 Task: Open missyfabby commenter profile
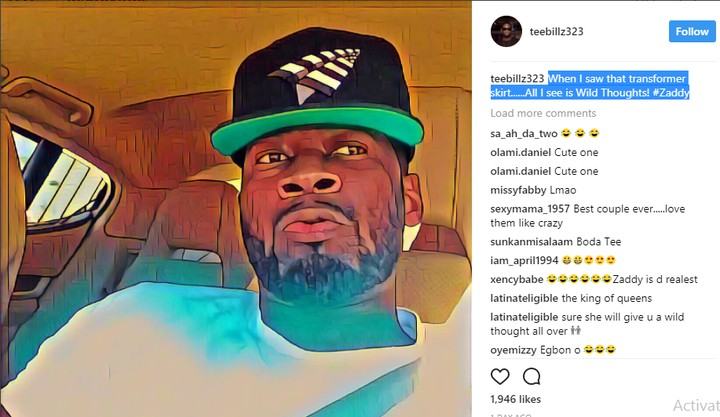point(518,190)
